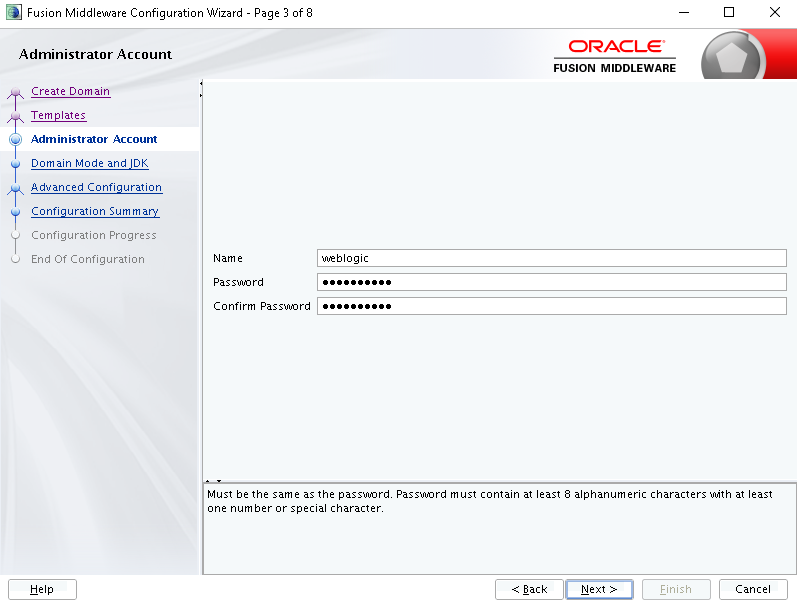797x603 pixels.
Task: Open the Create Domain step link
Action: click(x=70, y=92)
